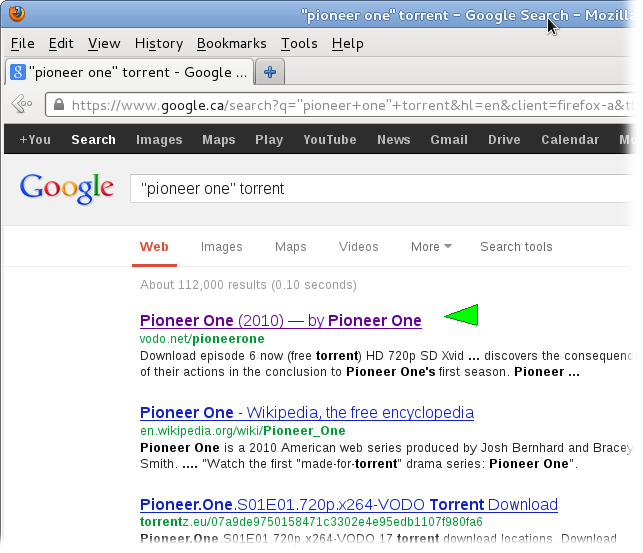Open Search tools options
This screenshot has height=553, width=643.
click(x=516, y=247)
